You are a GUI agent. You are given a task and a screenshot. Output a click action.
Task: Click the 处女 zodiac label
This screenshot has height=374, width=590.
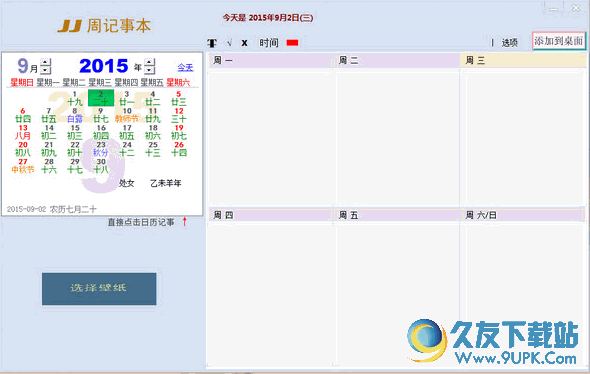(126, 183)
